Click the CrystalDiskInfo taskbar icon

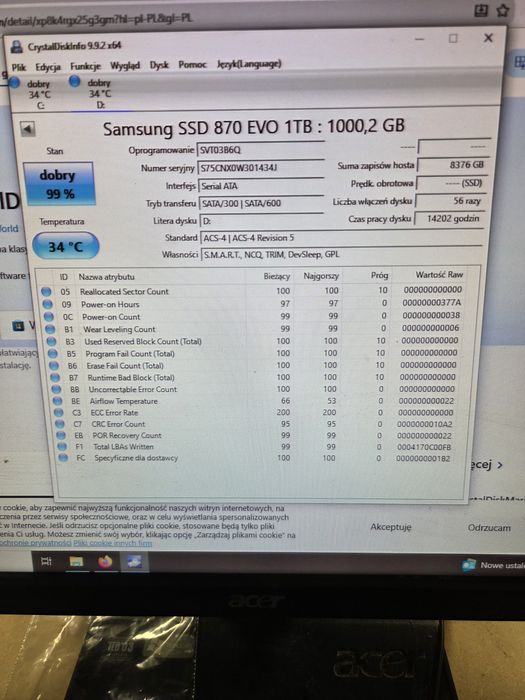pyautogui.click(x=134, y=562)
